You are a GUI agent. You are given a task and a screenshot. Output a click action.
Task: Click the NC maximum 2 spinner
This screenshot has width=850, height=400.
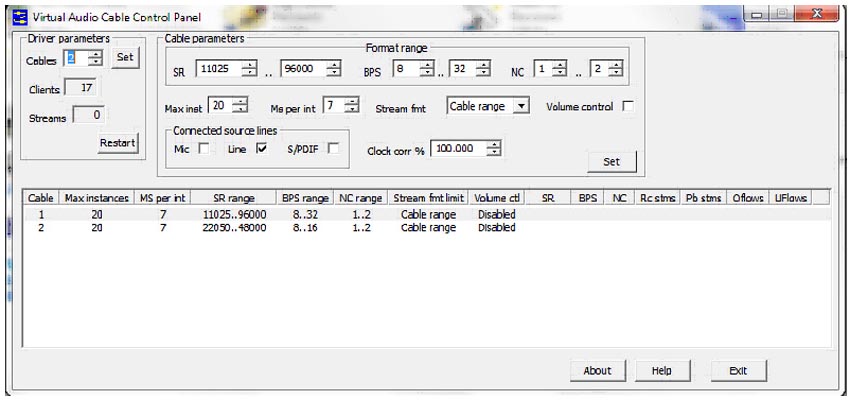point(615,69)
